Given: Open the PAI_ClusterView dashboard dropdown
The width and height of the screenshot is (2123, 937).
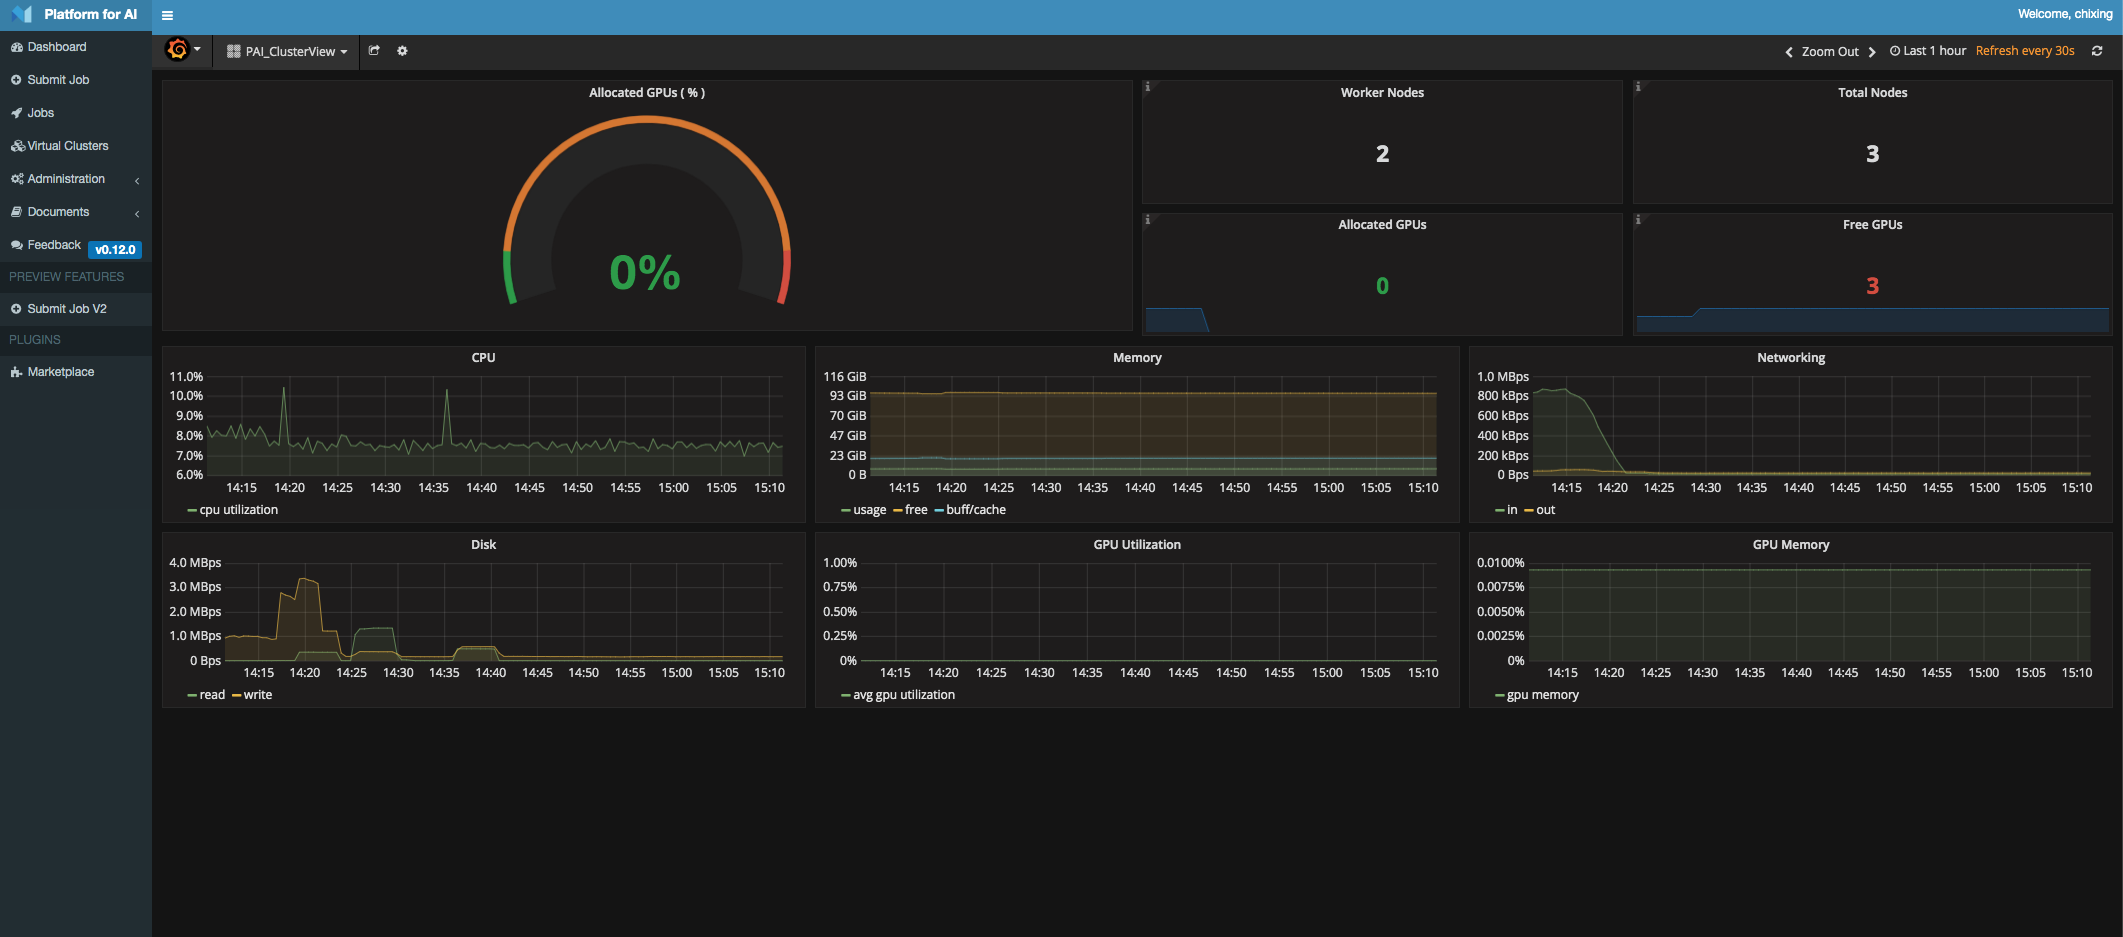Looking at the screenshot, I should [287, 52].
